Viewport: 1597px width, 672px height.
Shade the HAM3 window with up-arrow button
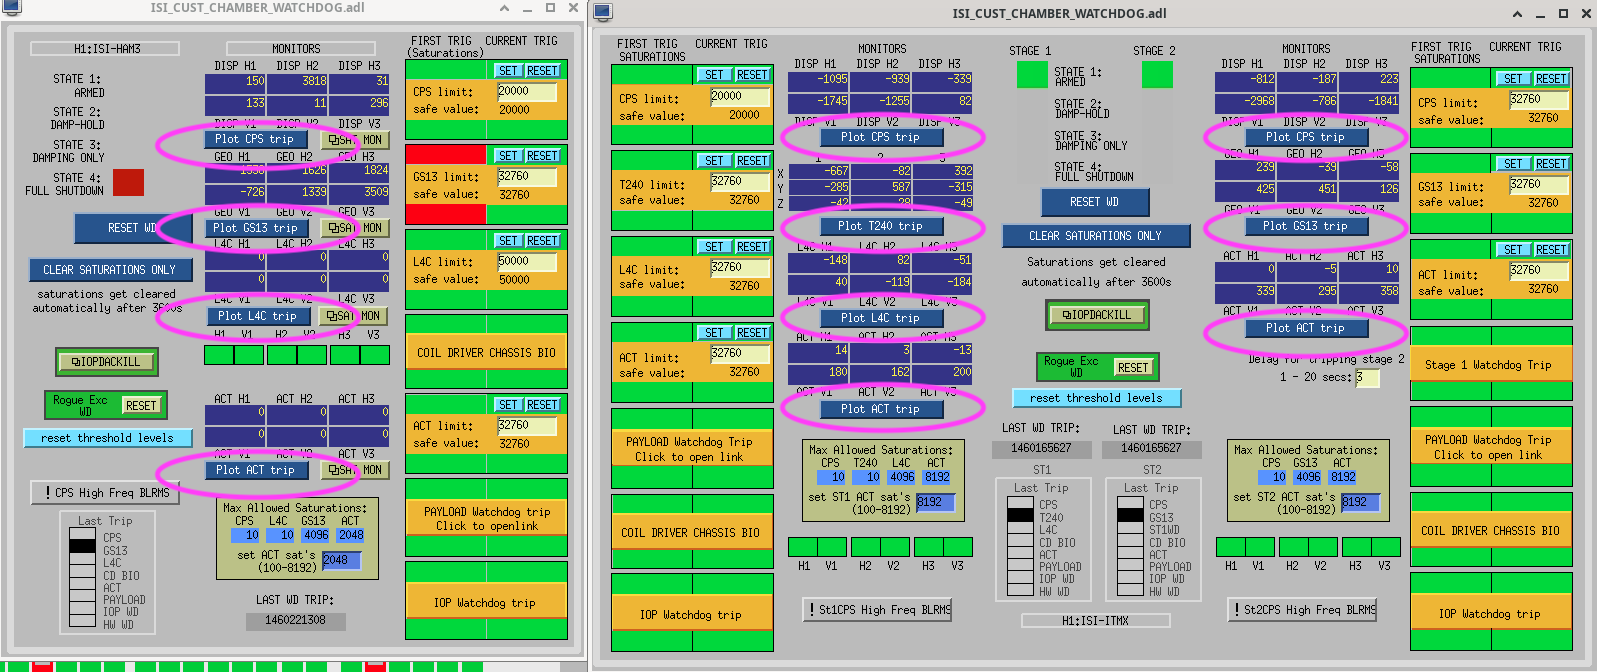[504, 8]
